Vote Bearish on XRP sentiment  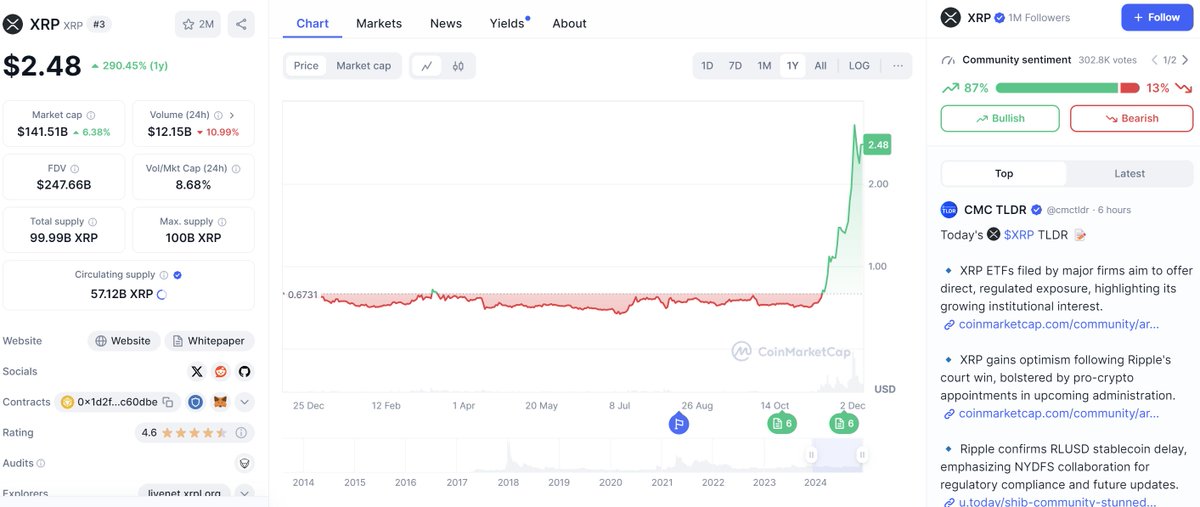[1131, 118]
